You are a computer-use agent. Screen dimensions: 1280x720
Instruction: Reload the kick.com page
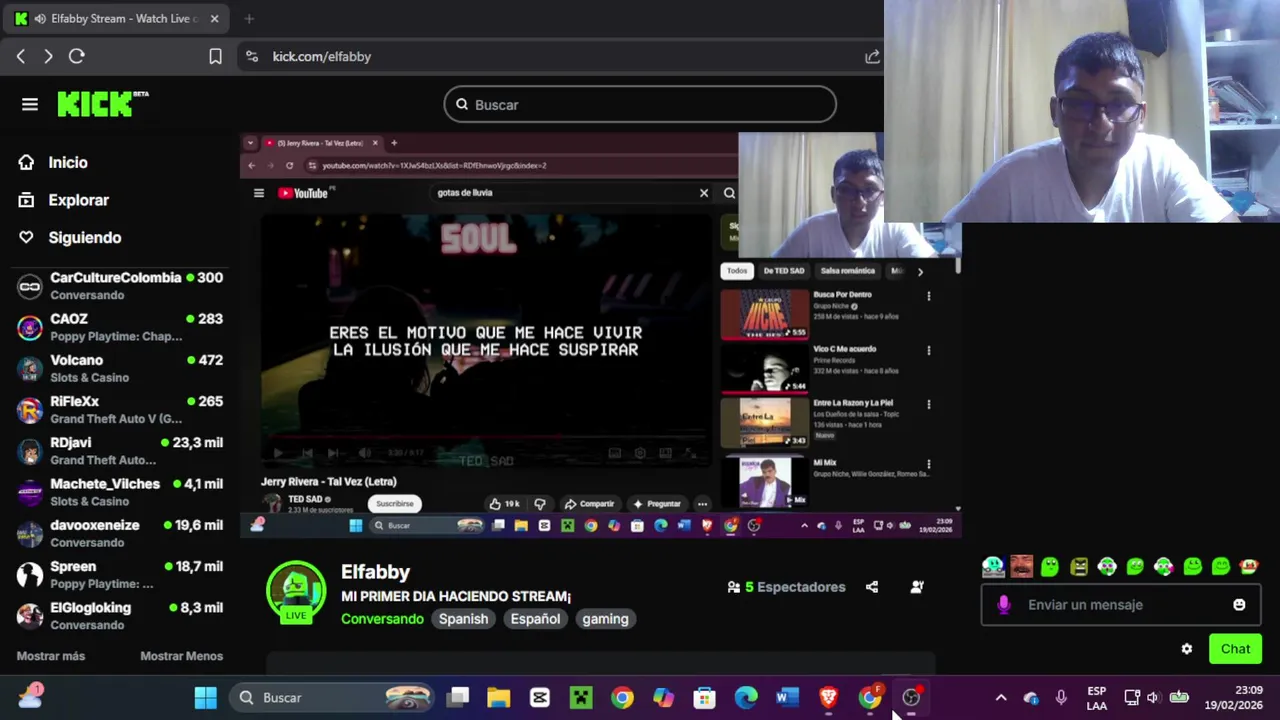point(77,57)
